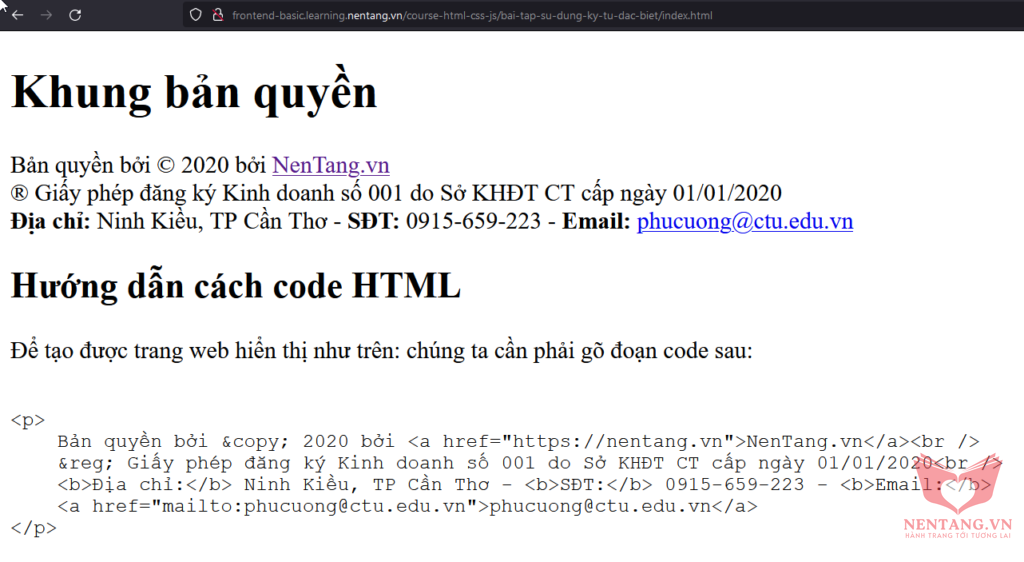1024x562 pixels.
Task: Click the insecure connection padlock icon
Action: pyautogui.click(x=217, y=15)
